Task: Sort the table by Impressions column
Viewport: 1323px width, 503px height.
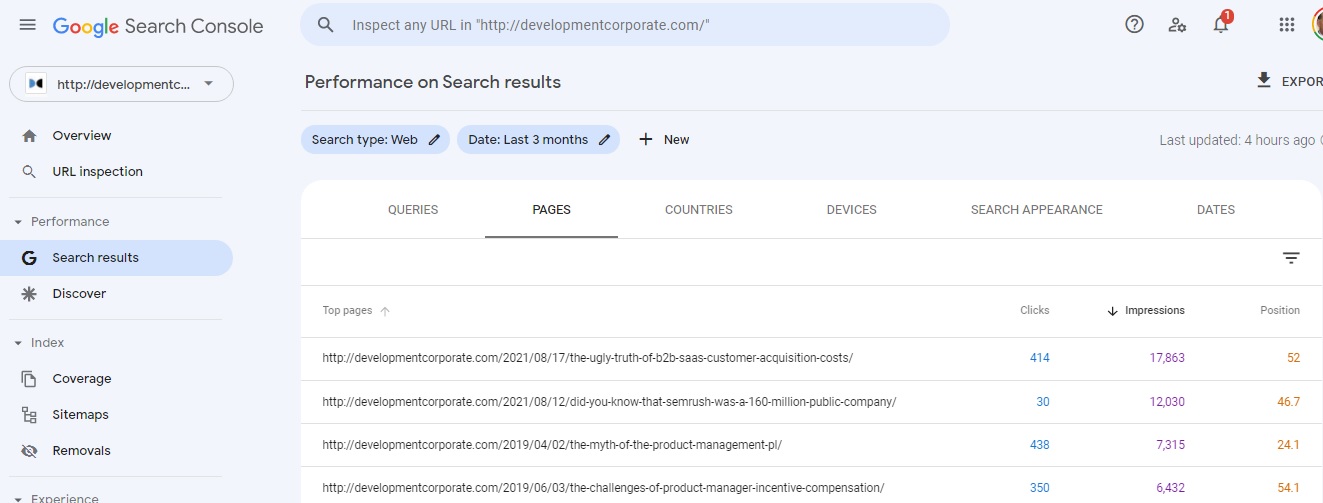Action: (x=1154, y=311)
